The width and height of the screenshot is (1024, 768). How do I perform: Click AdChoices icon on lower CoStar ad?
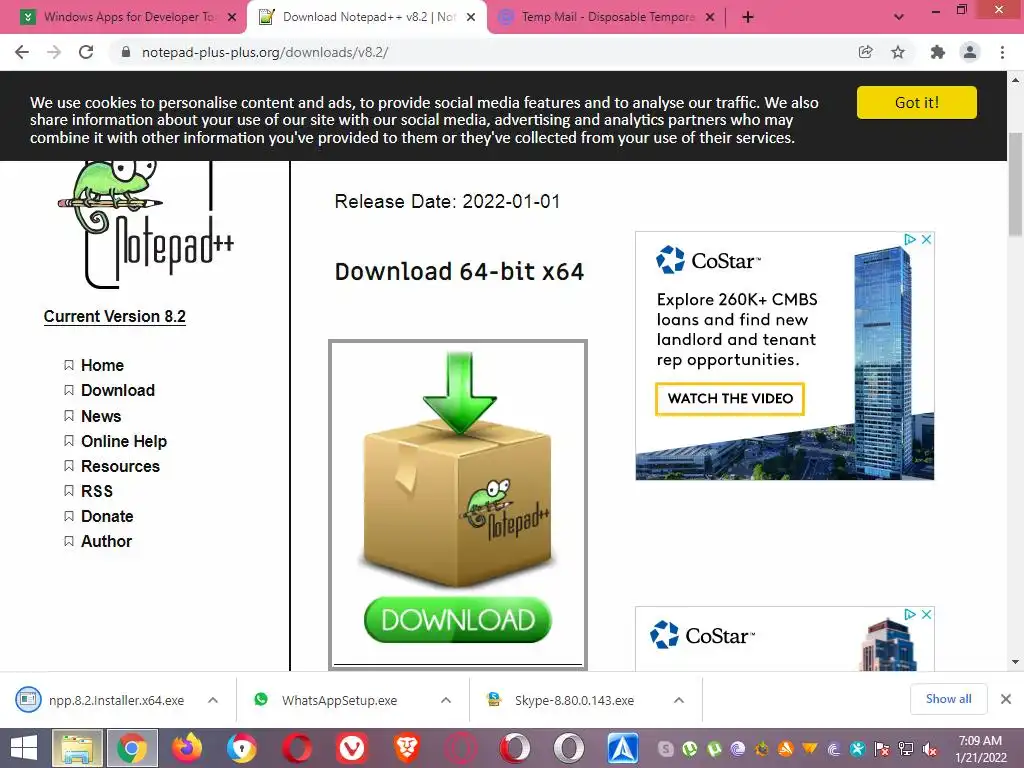909,615
